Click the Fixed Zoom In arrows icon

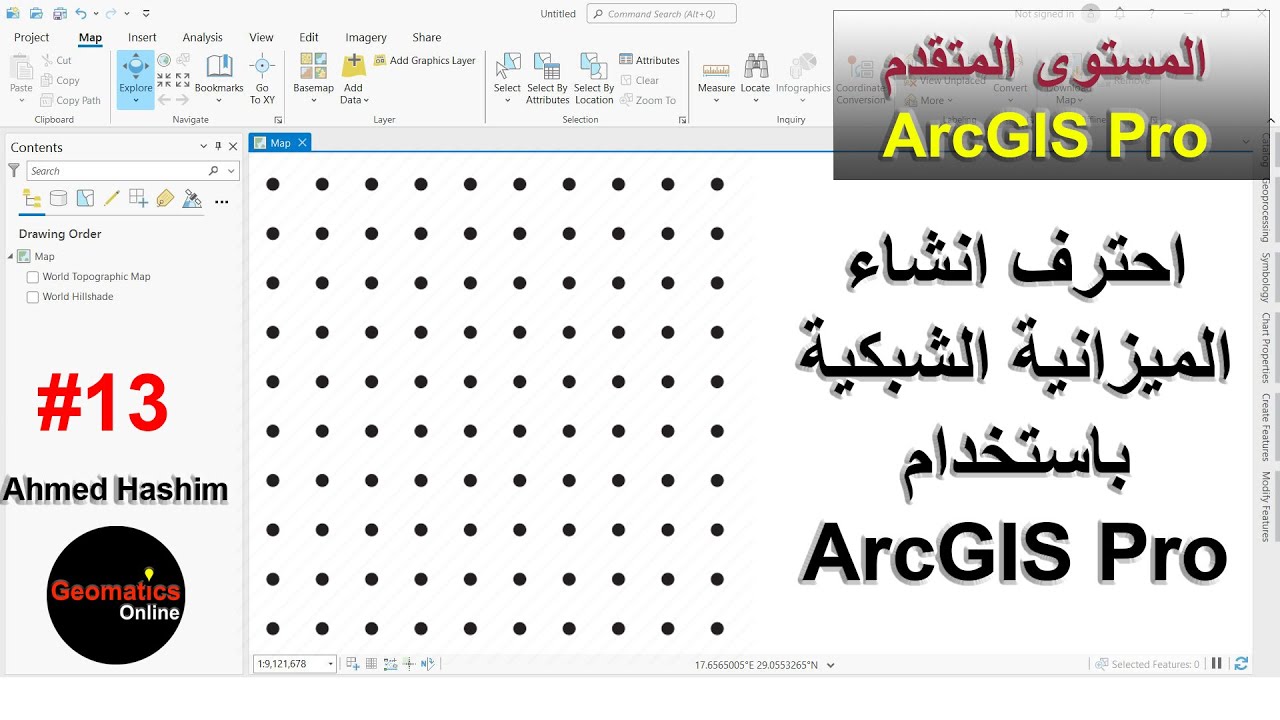tap(164, 80)
